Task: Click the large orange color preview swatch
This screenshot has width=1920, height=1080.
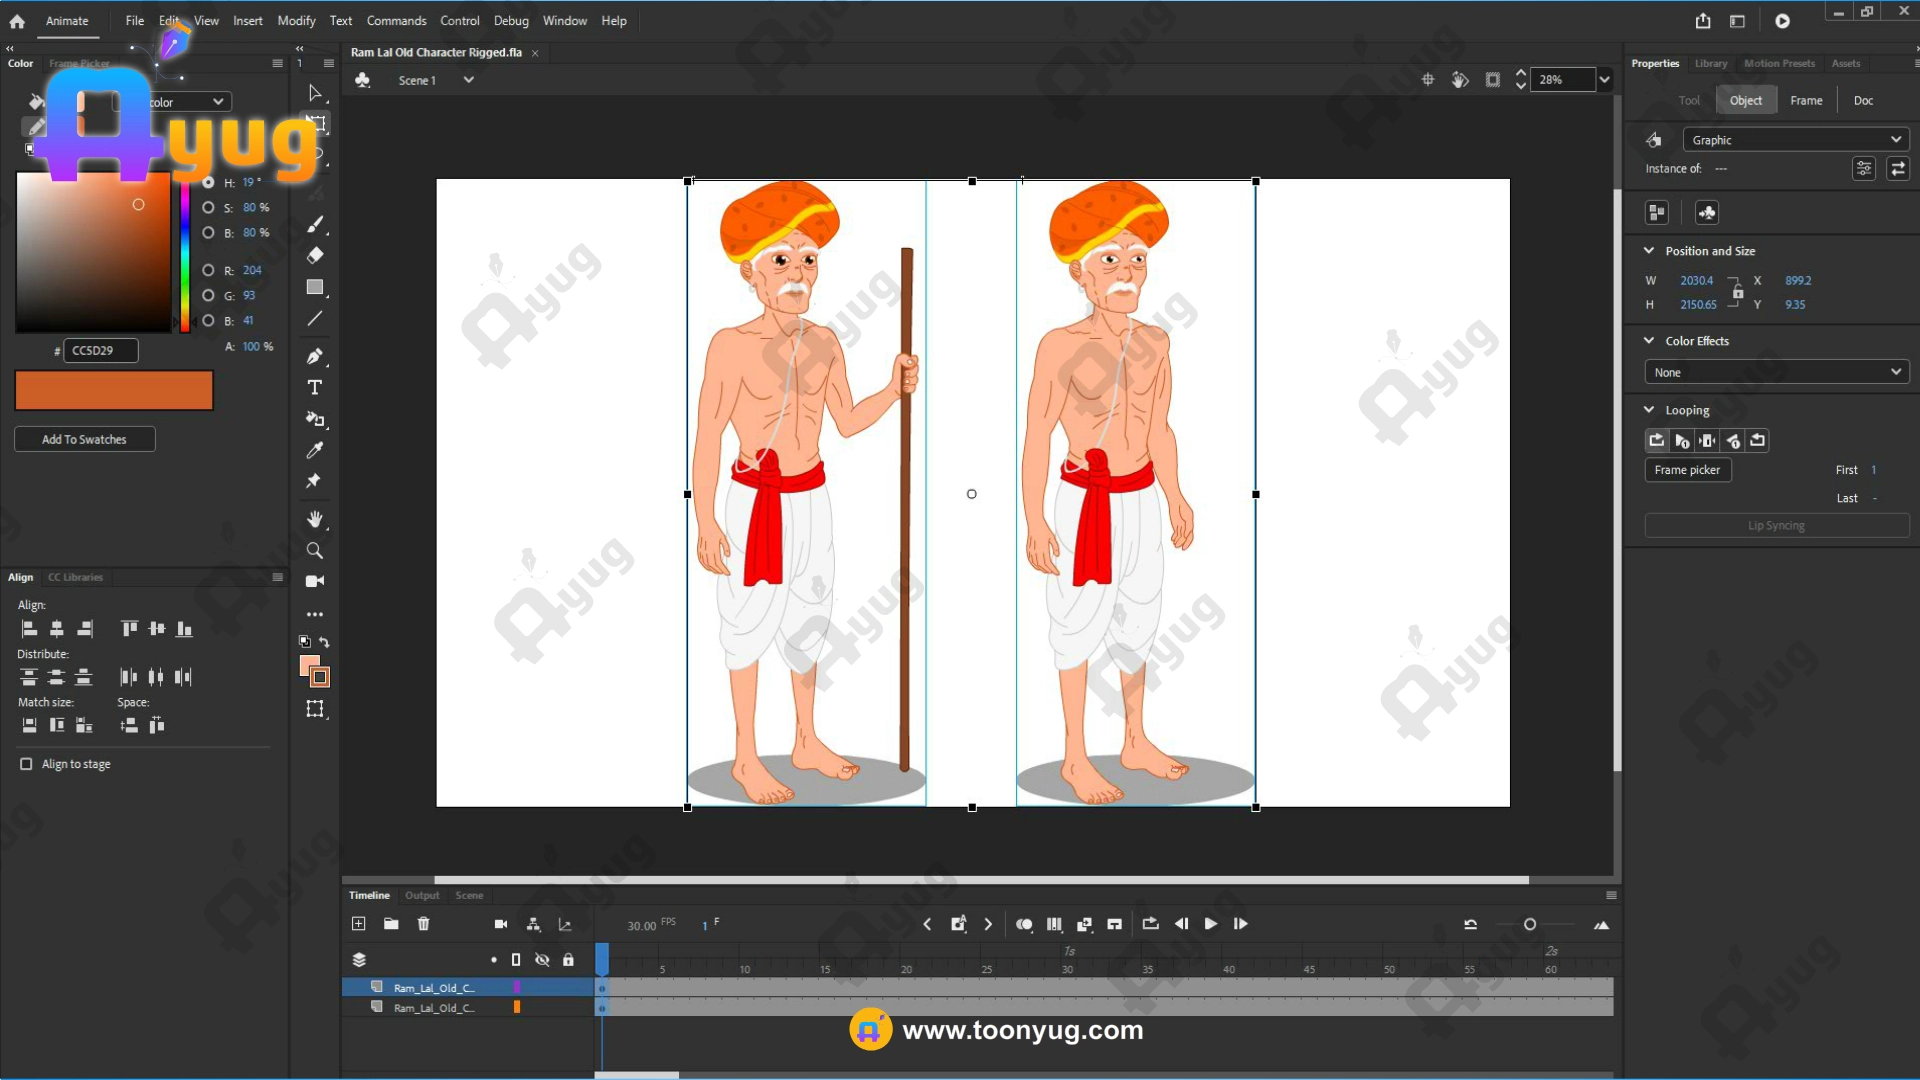Action: [x=114, y=390]
